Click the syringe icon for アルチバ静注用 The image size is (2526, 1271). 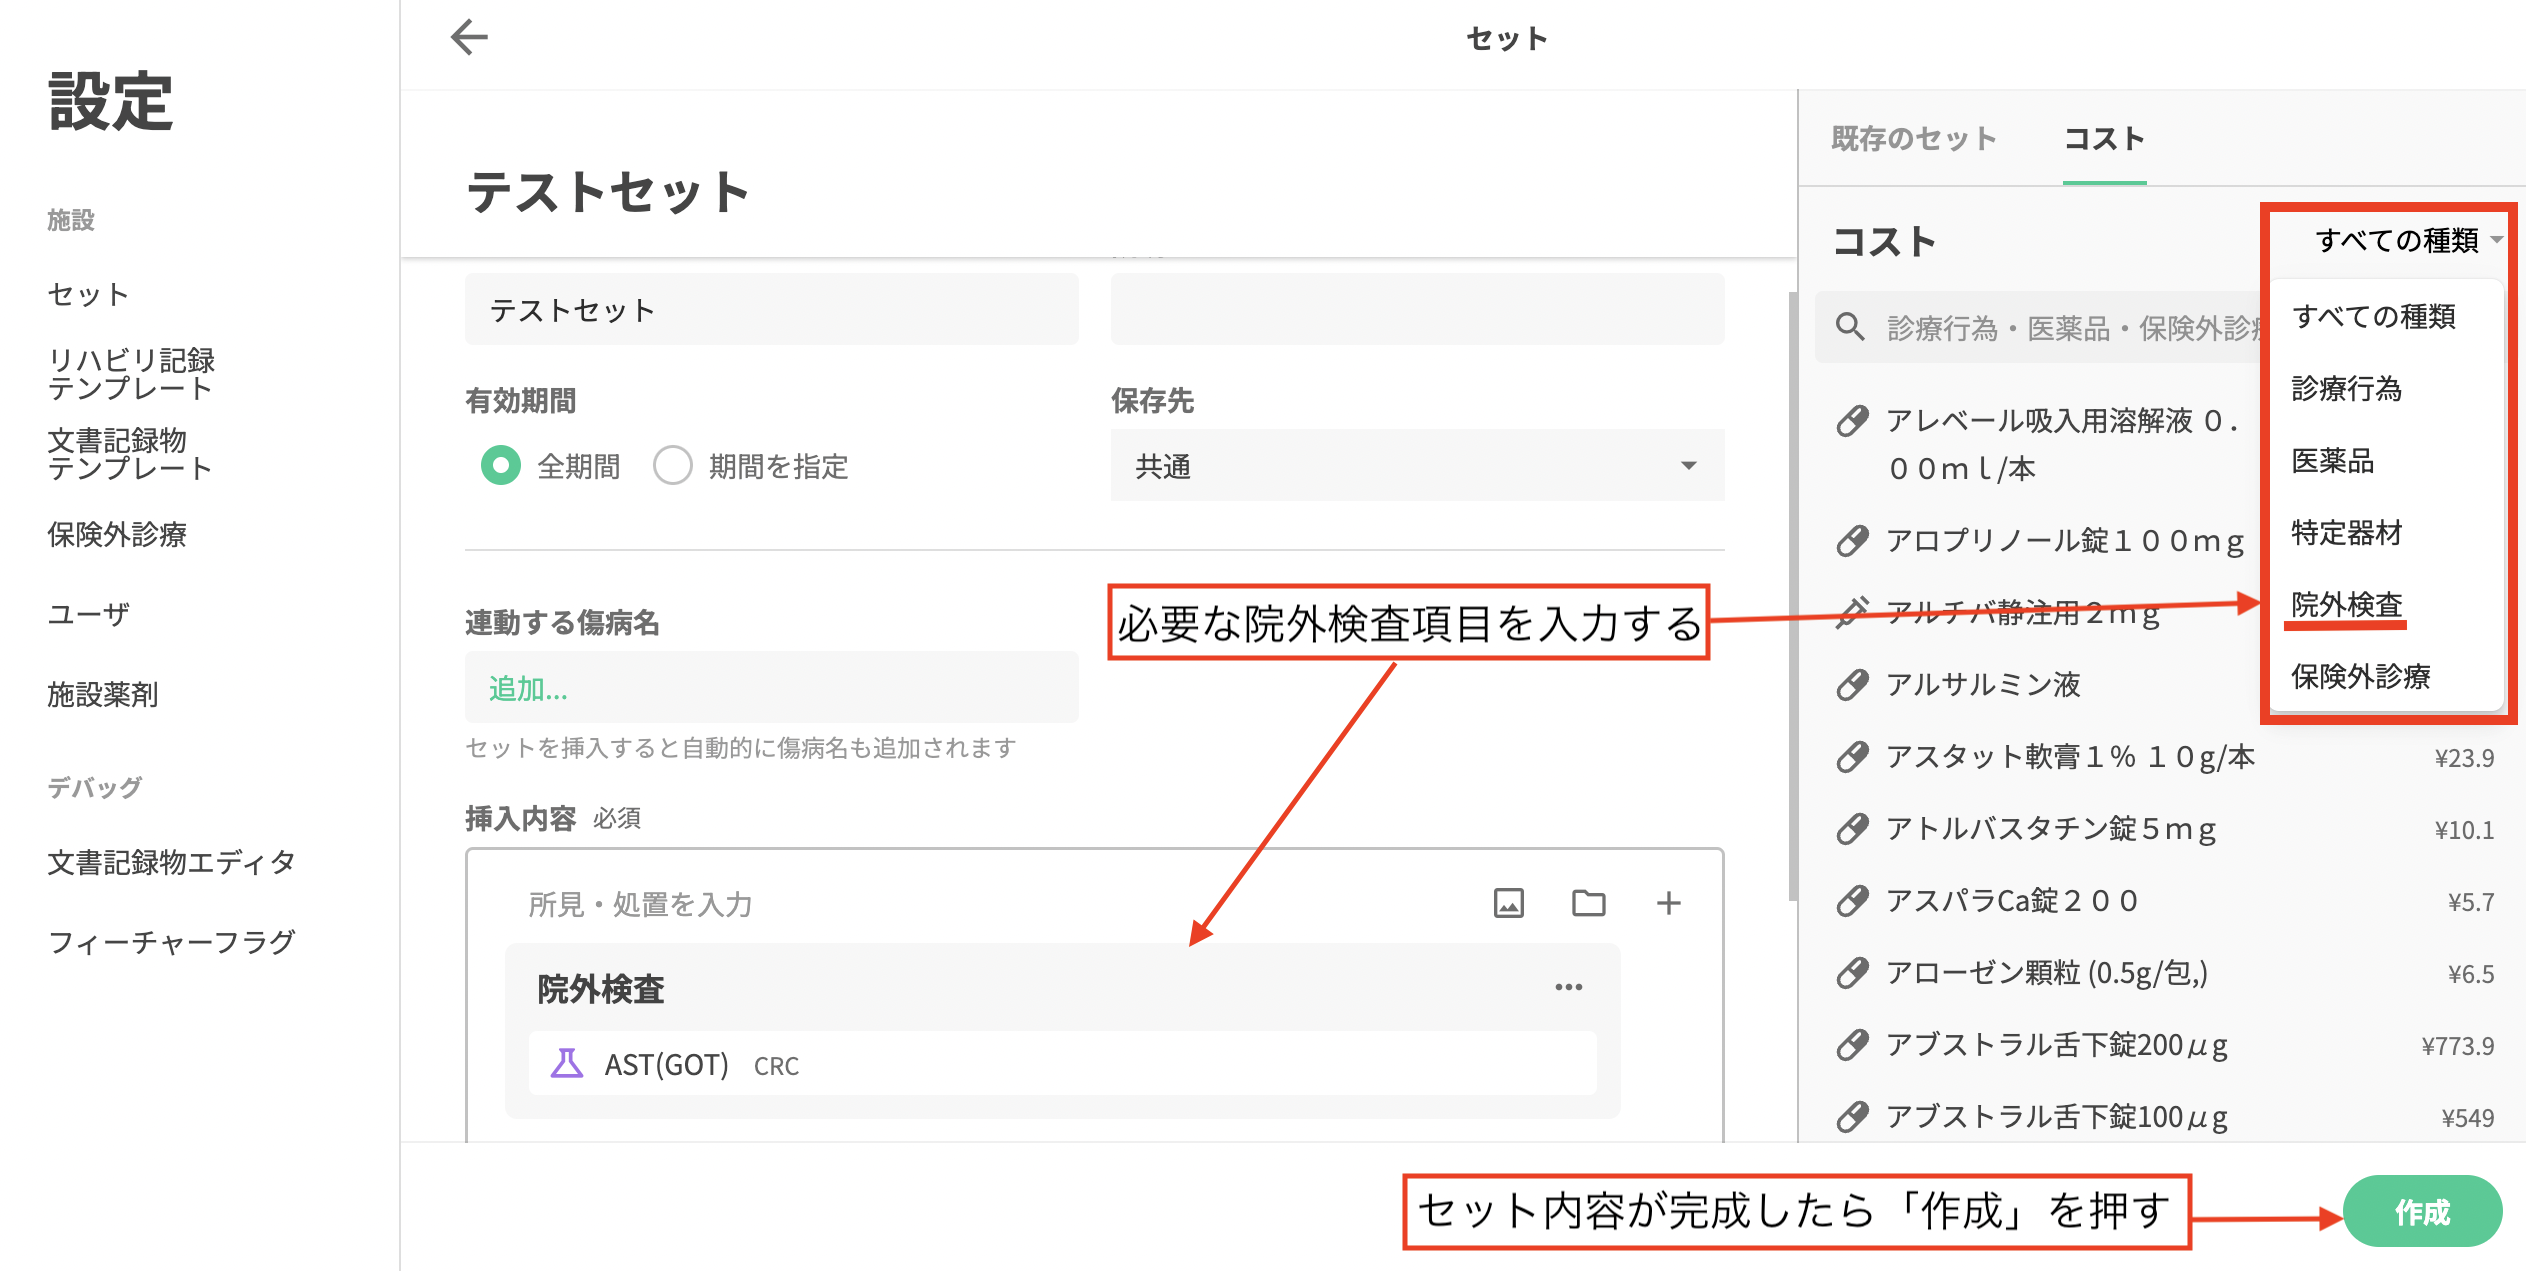tap(1852, 611)
